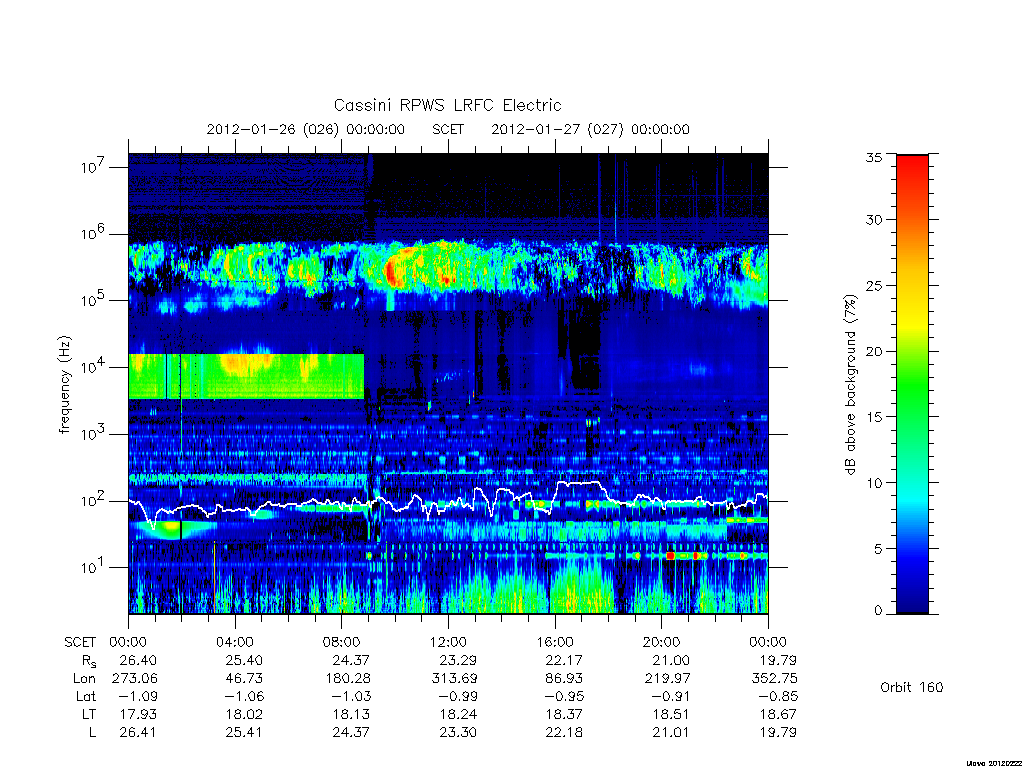Click the L value "26.41"
This screenshot has width=1024, height=768.
(138, 733)
